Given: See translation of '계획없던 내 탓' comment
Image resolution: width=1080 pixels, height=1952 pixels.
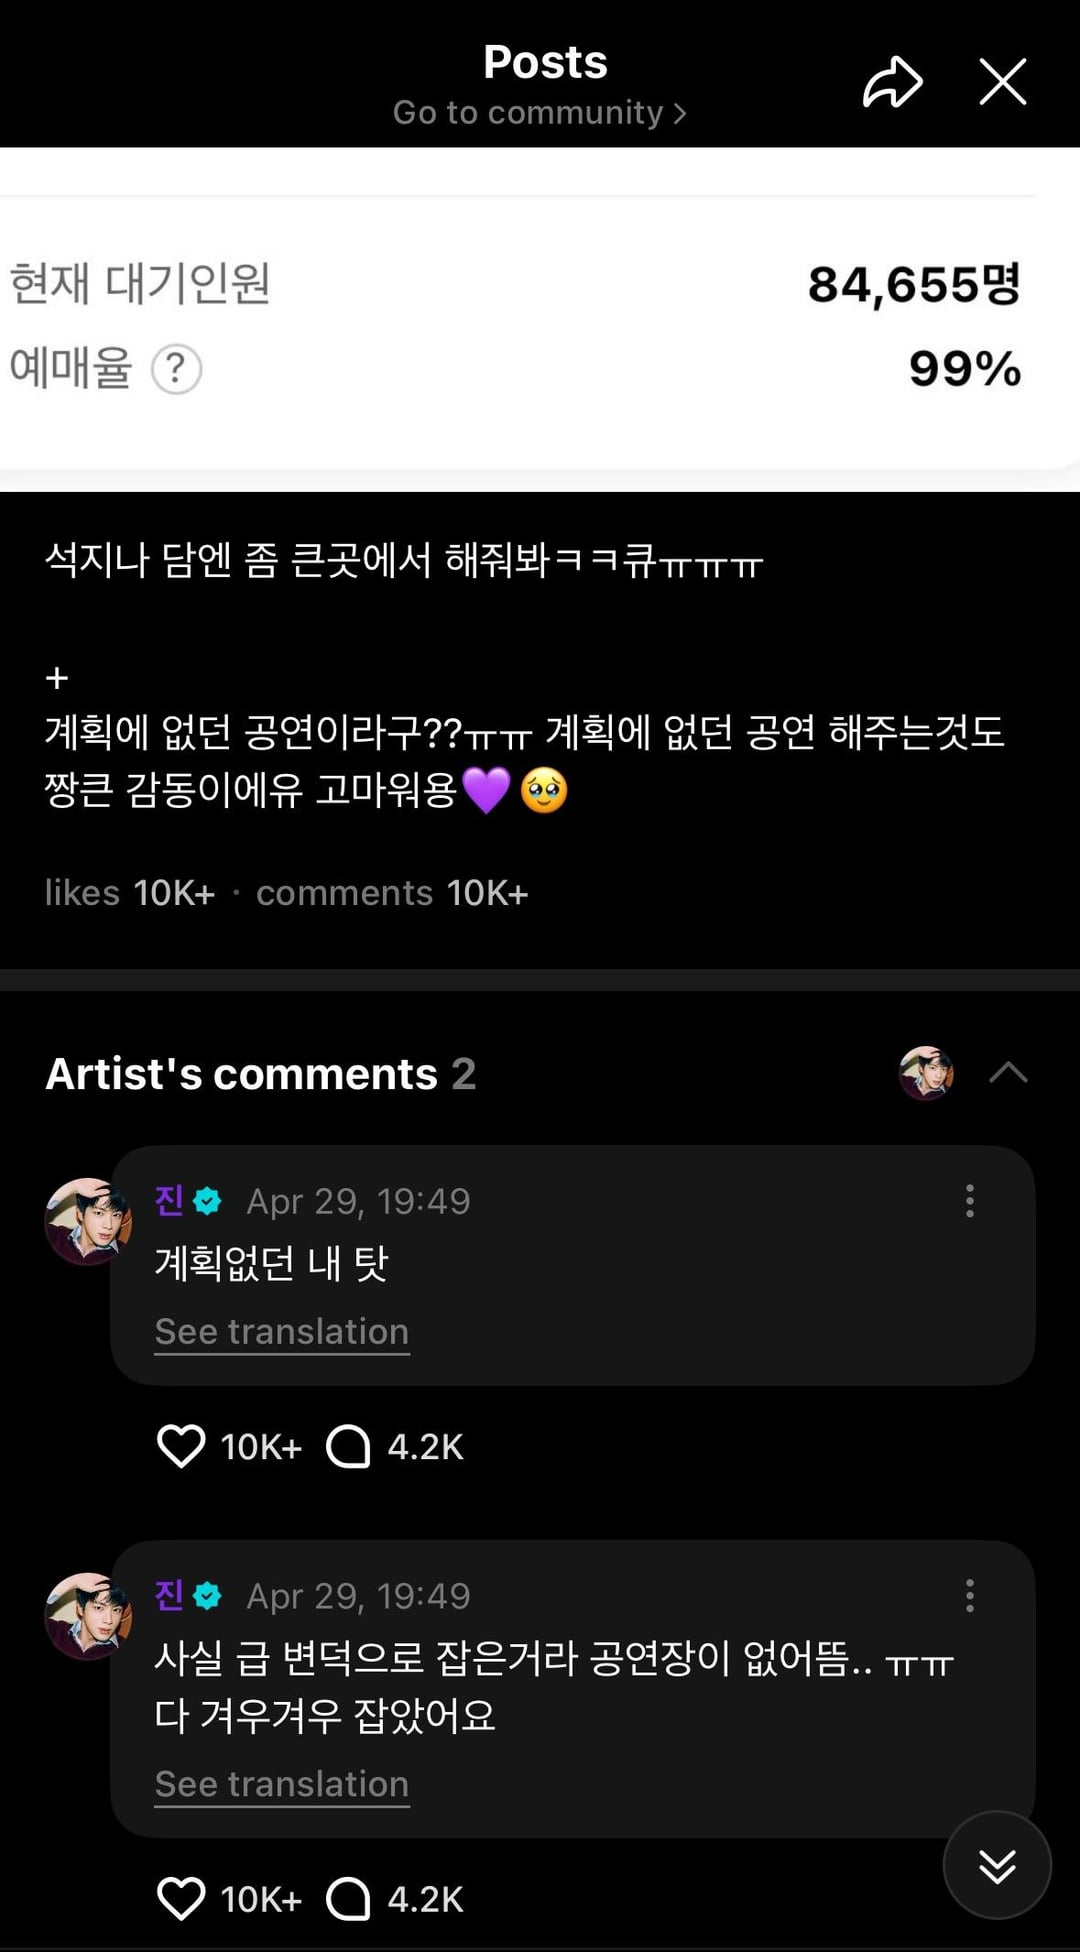Looking at the screenshot, I should coord(282,1332).
